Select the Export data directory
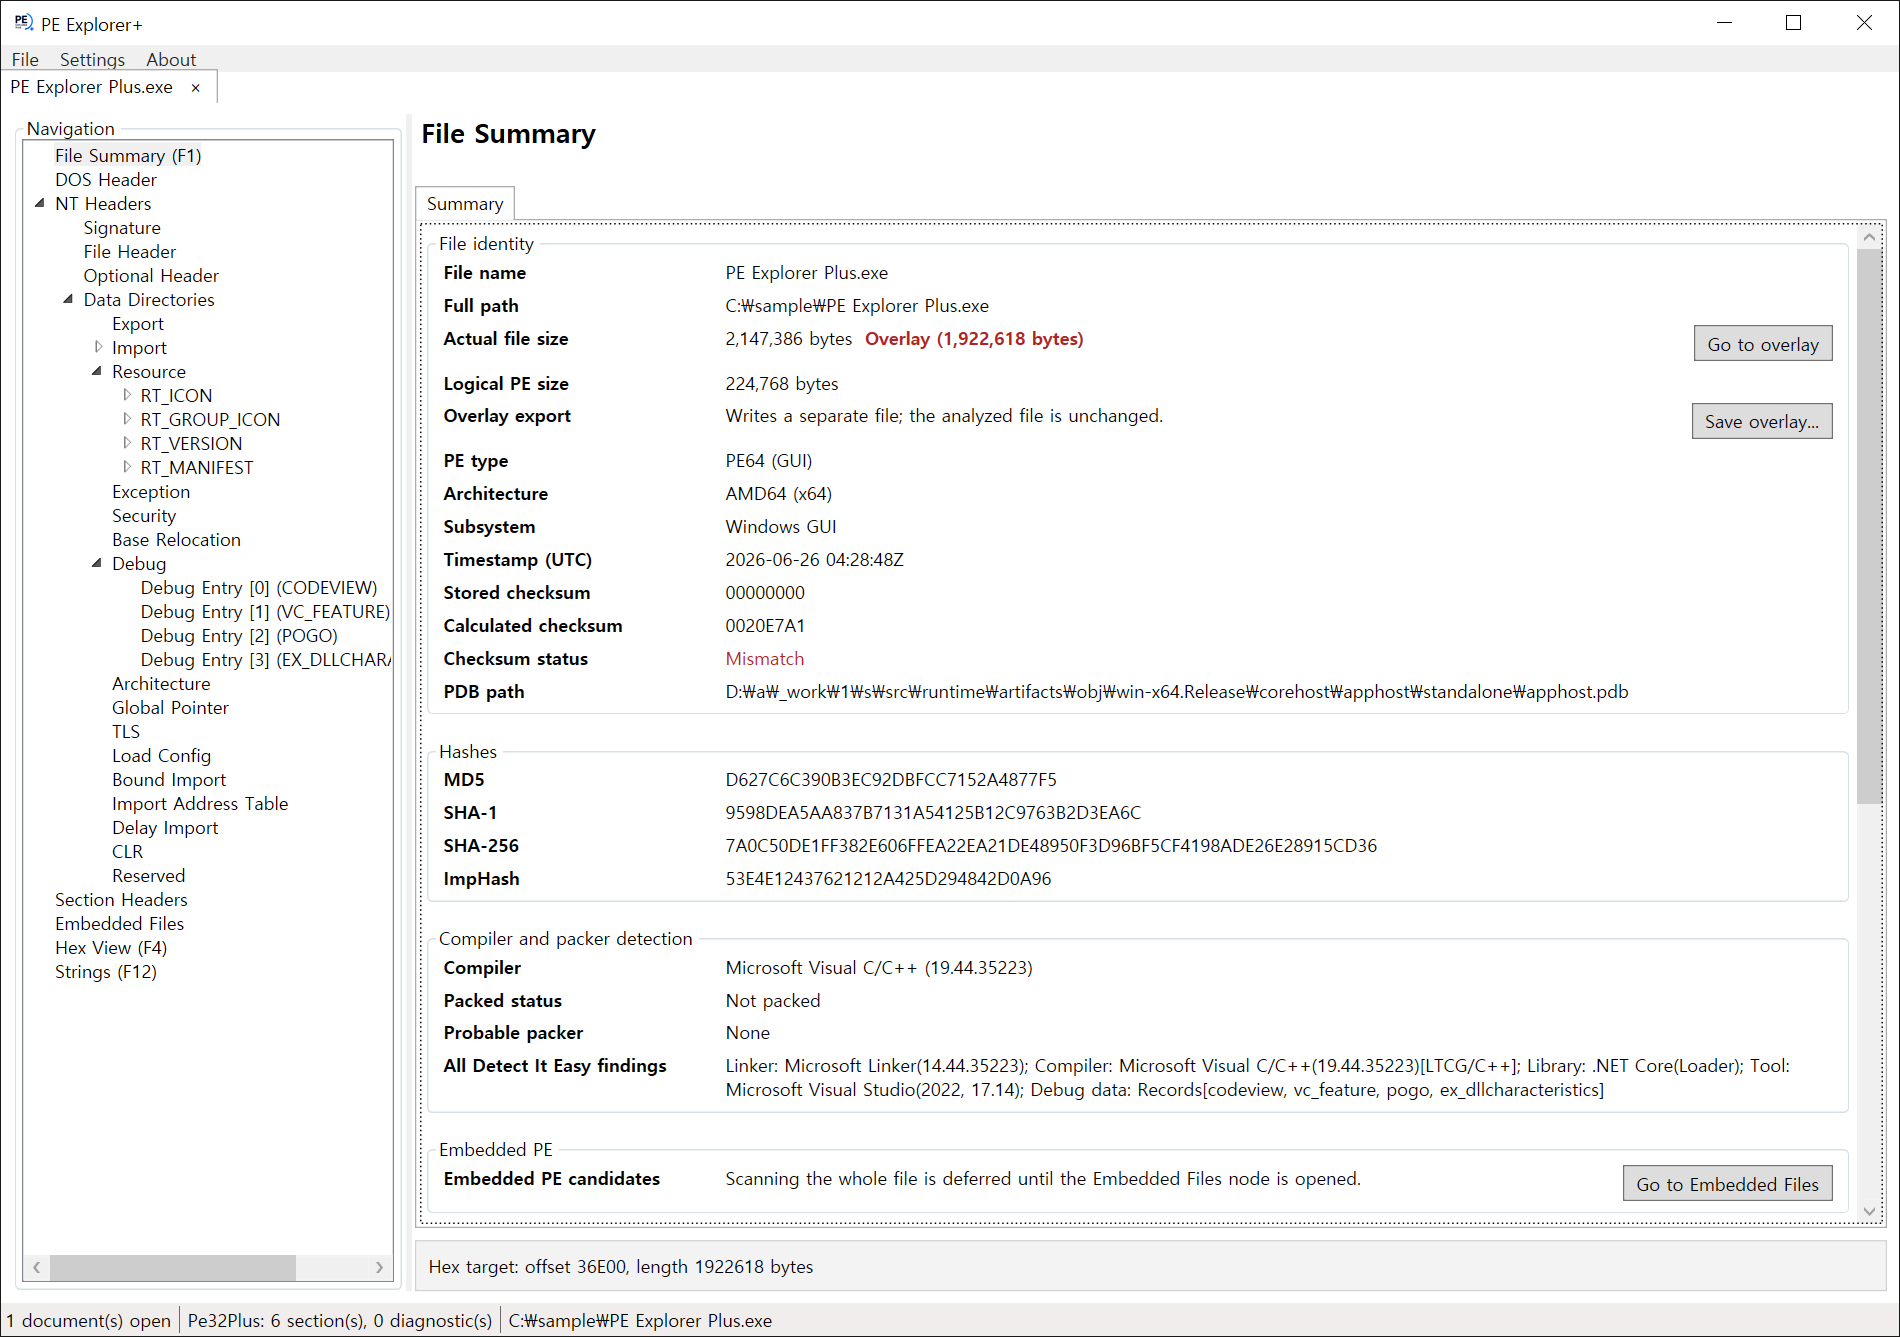1900x1337 pixels. [138, 324]
